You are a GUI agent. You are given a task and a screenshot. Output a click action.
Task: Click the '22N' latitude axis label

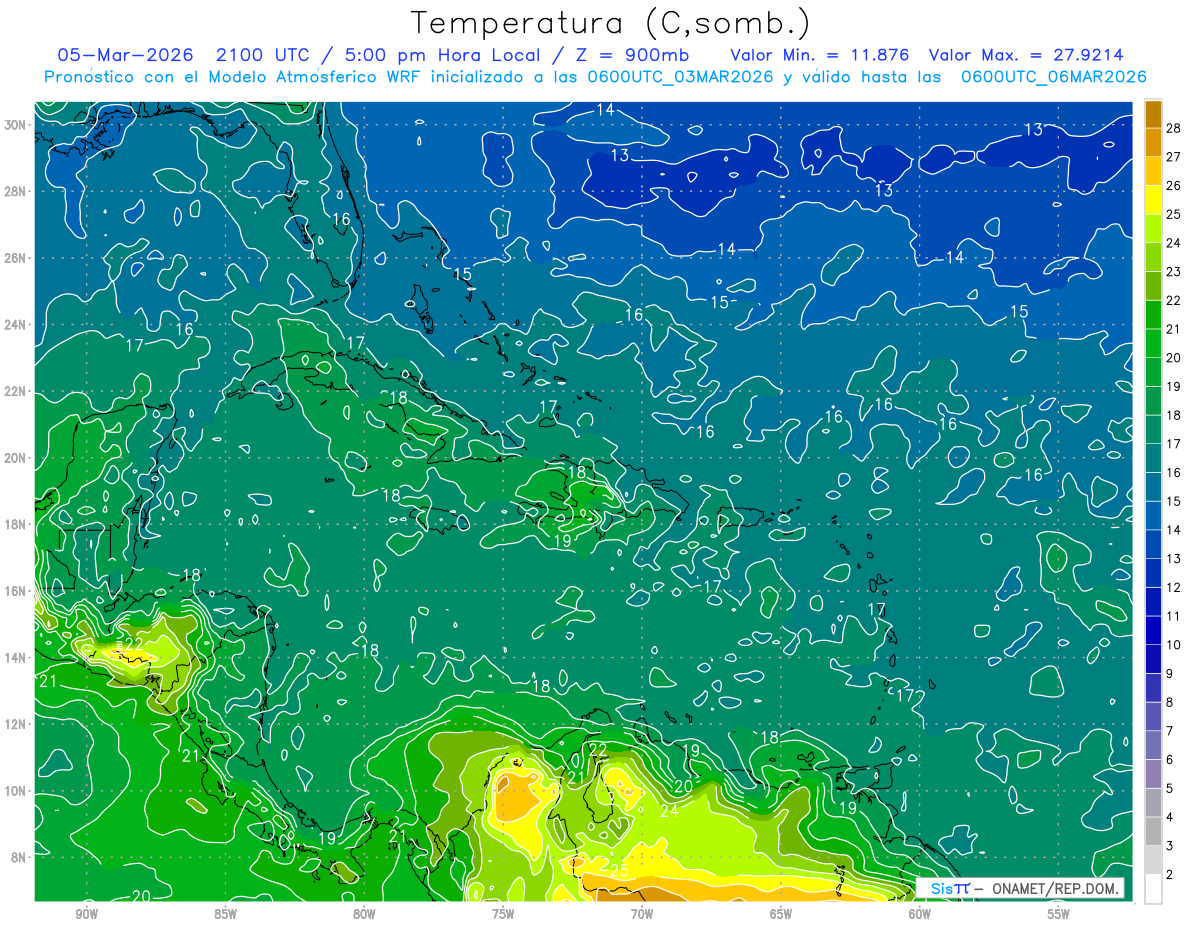coord(14,391)
